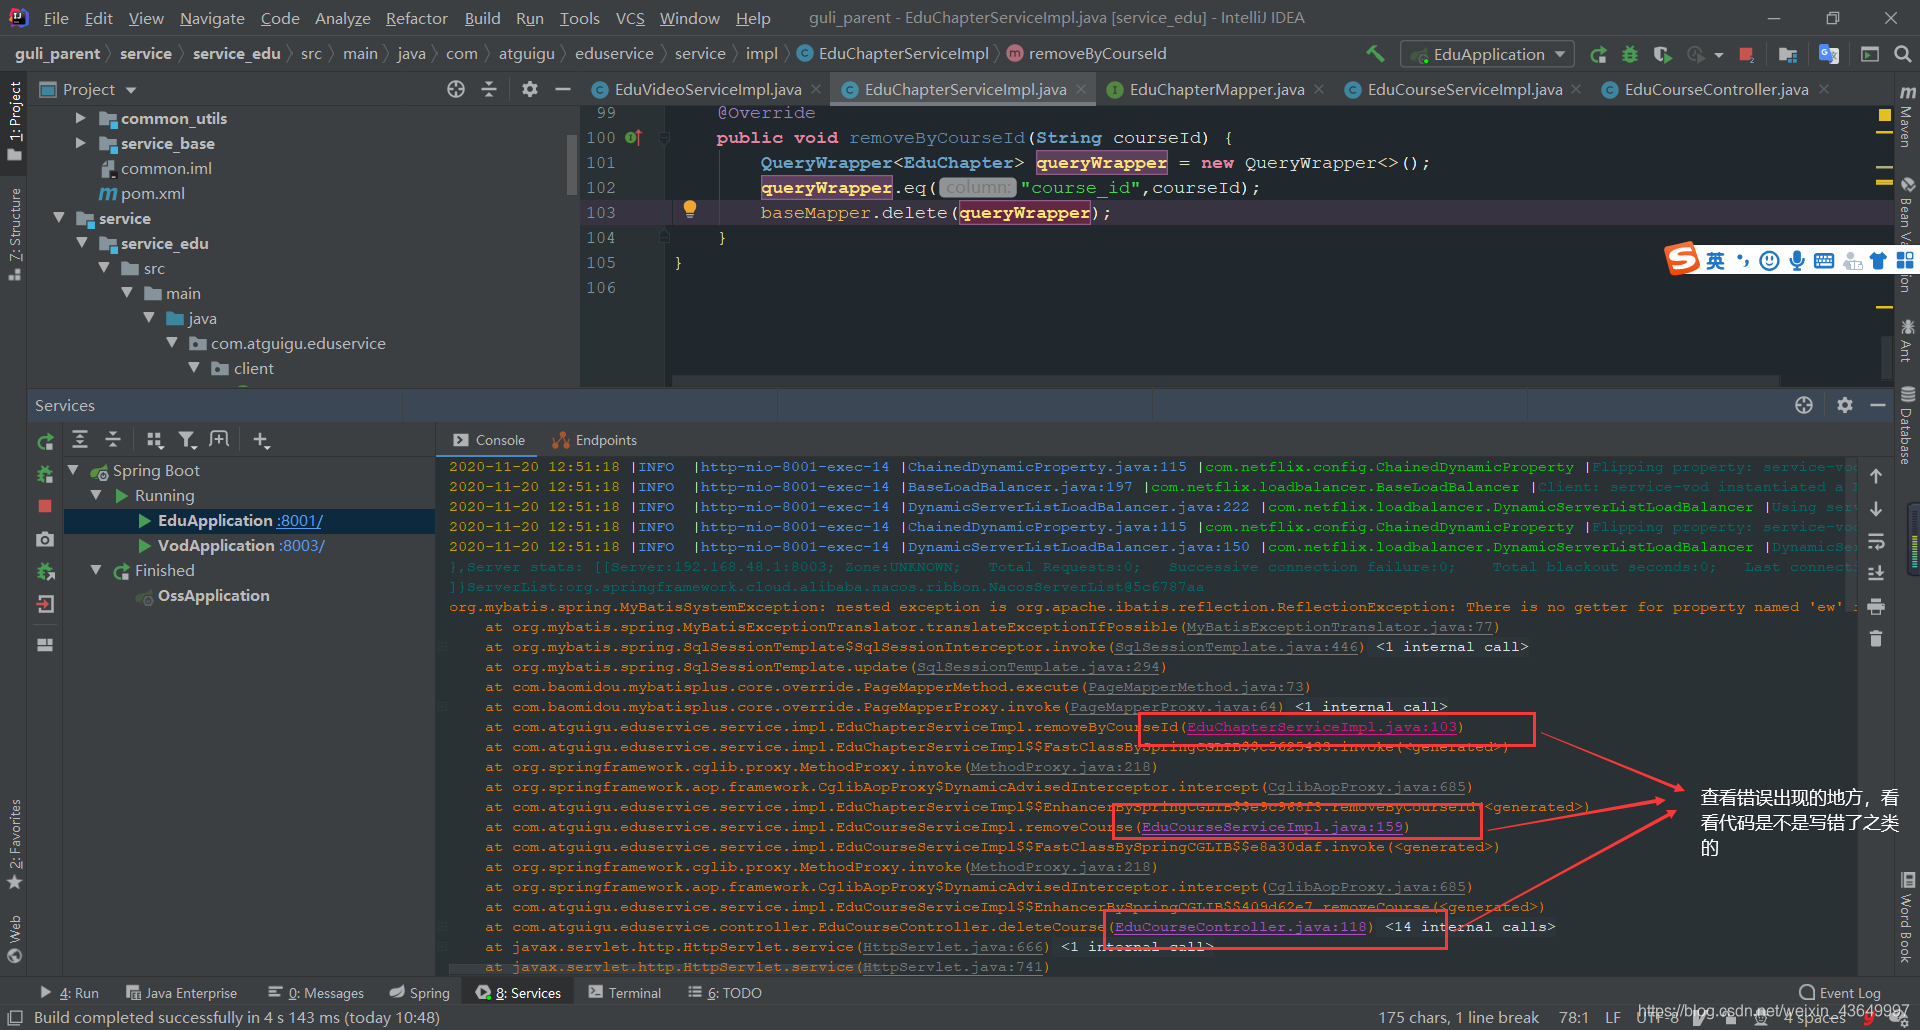Screen dimensions: 1920x1030
Task: Collapse all services in the Services toolbar
Action: pos(113,439)
